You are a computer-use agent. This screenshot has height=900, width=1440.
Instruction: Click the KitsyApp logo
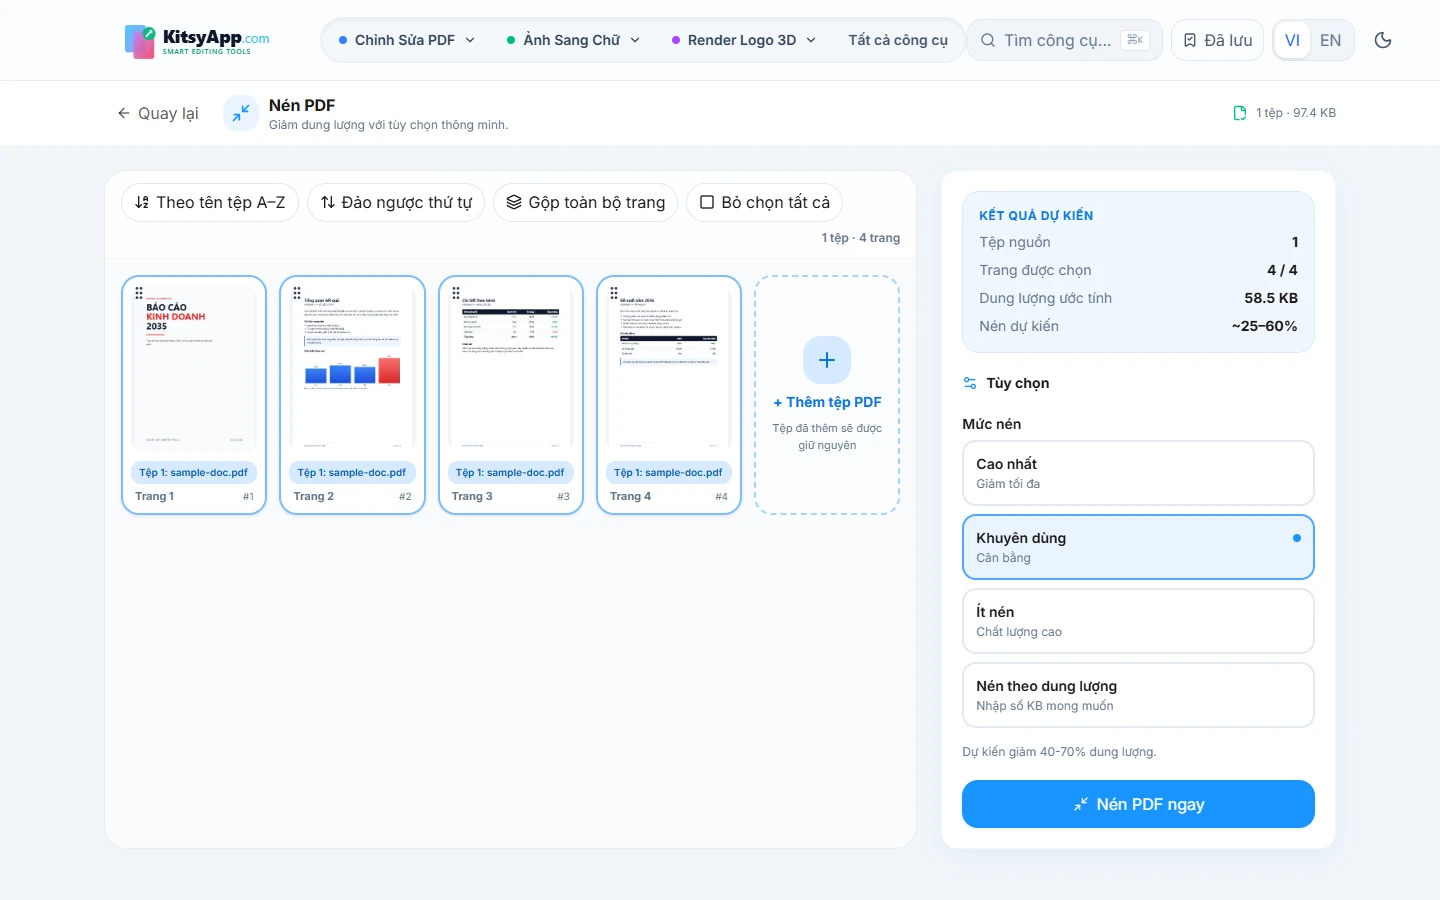[x=197, y=41]
